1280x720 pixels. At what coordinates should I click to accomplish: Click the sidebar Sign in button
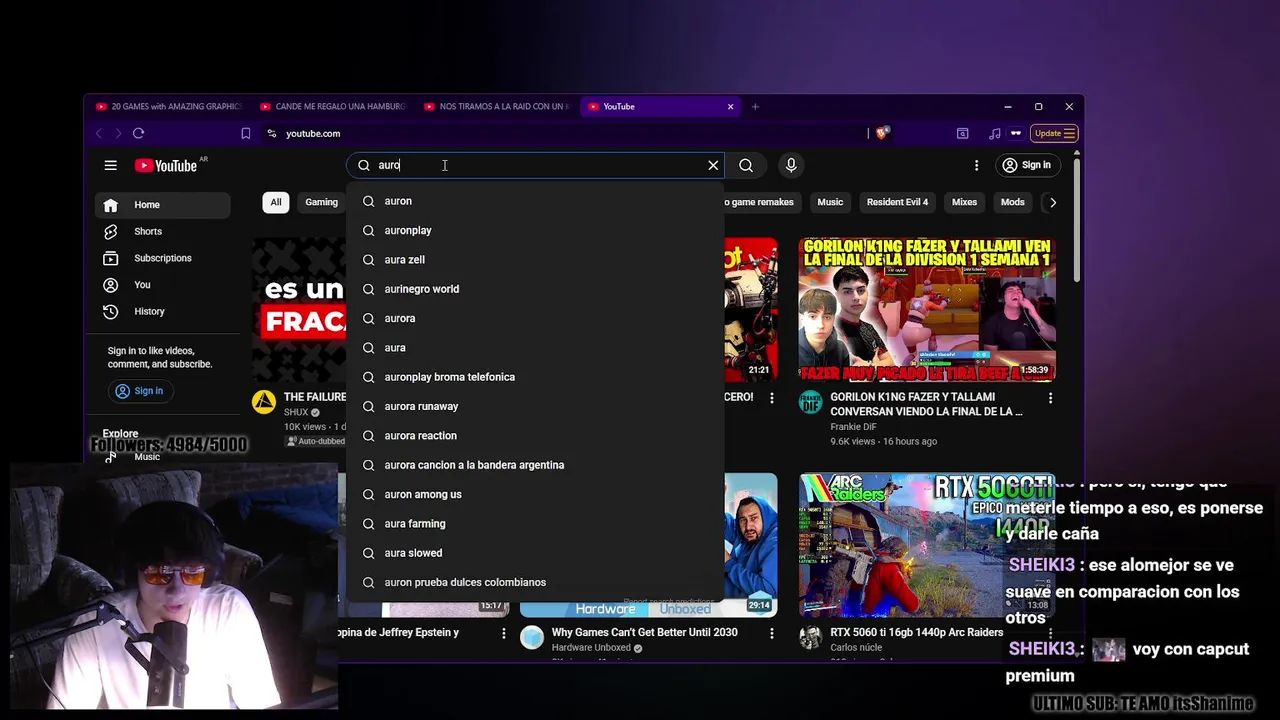pos(139,391)
